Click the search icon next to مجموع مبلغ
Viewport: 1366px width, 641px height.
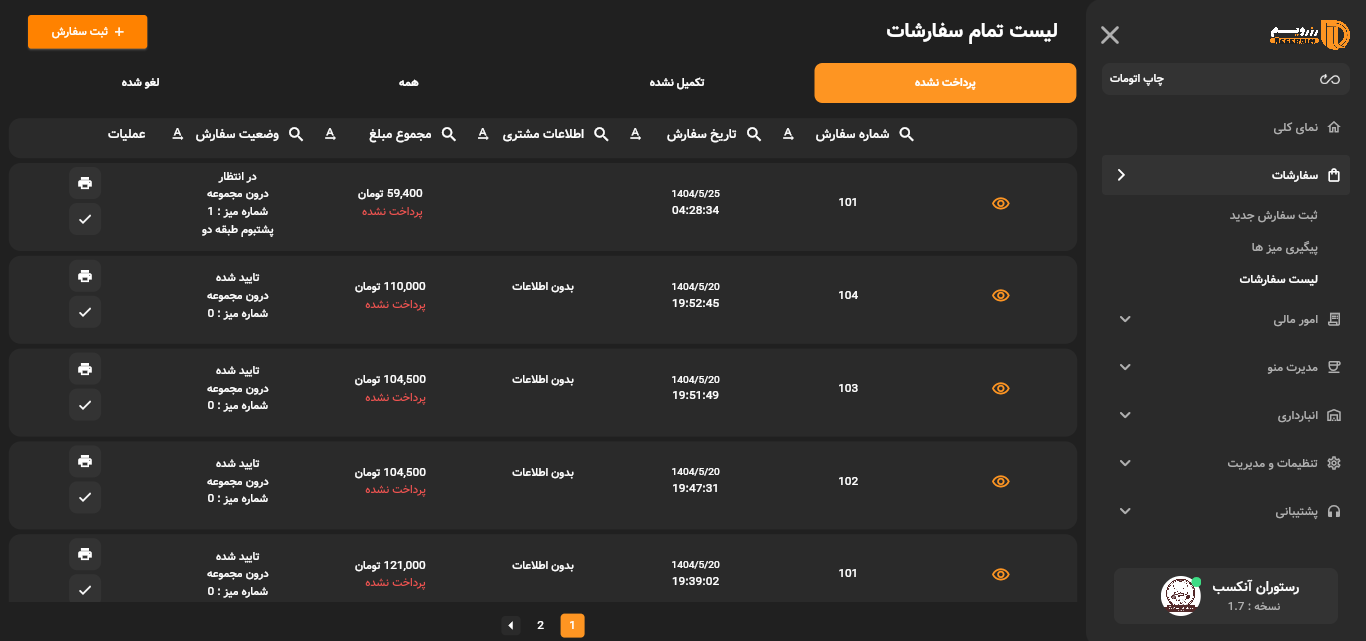click(x=449, y=134)
